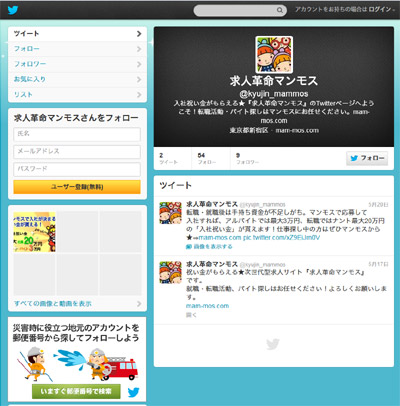Open mam-mos.com link in 5月17日 tweet
The width and height of the screenshot is (400, 406).
point(207,306)
